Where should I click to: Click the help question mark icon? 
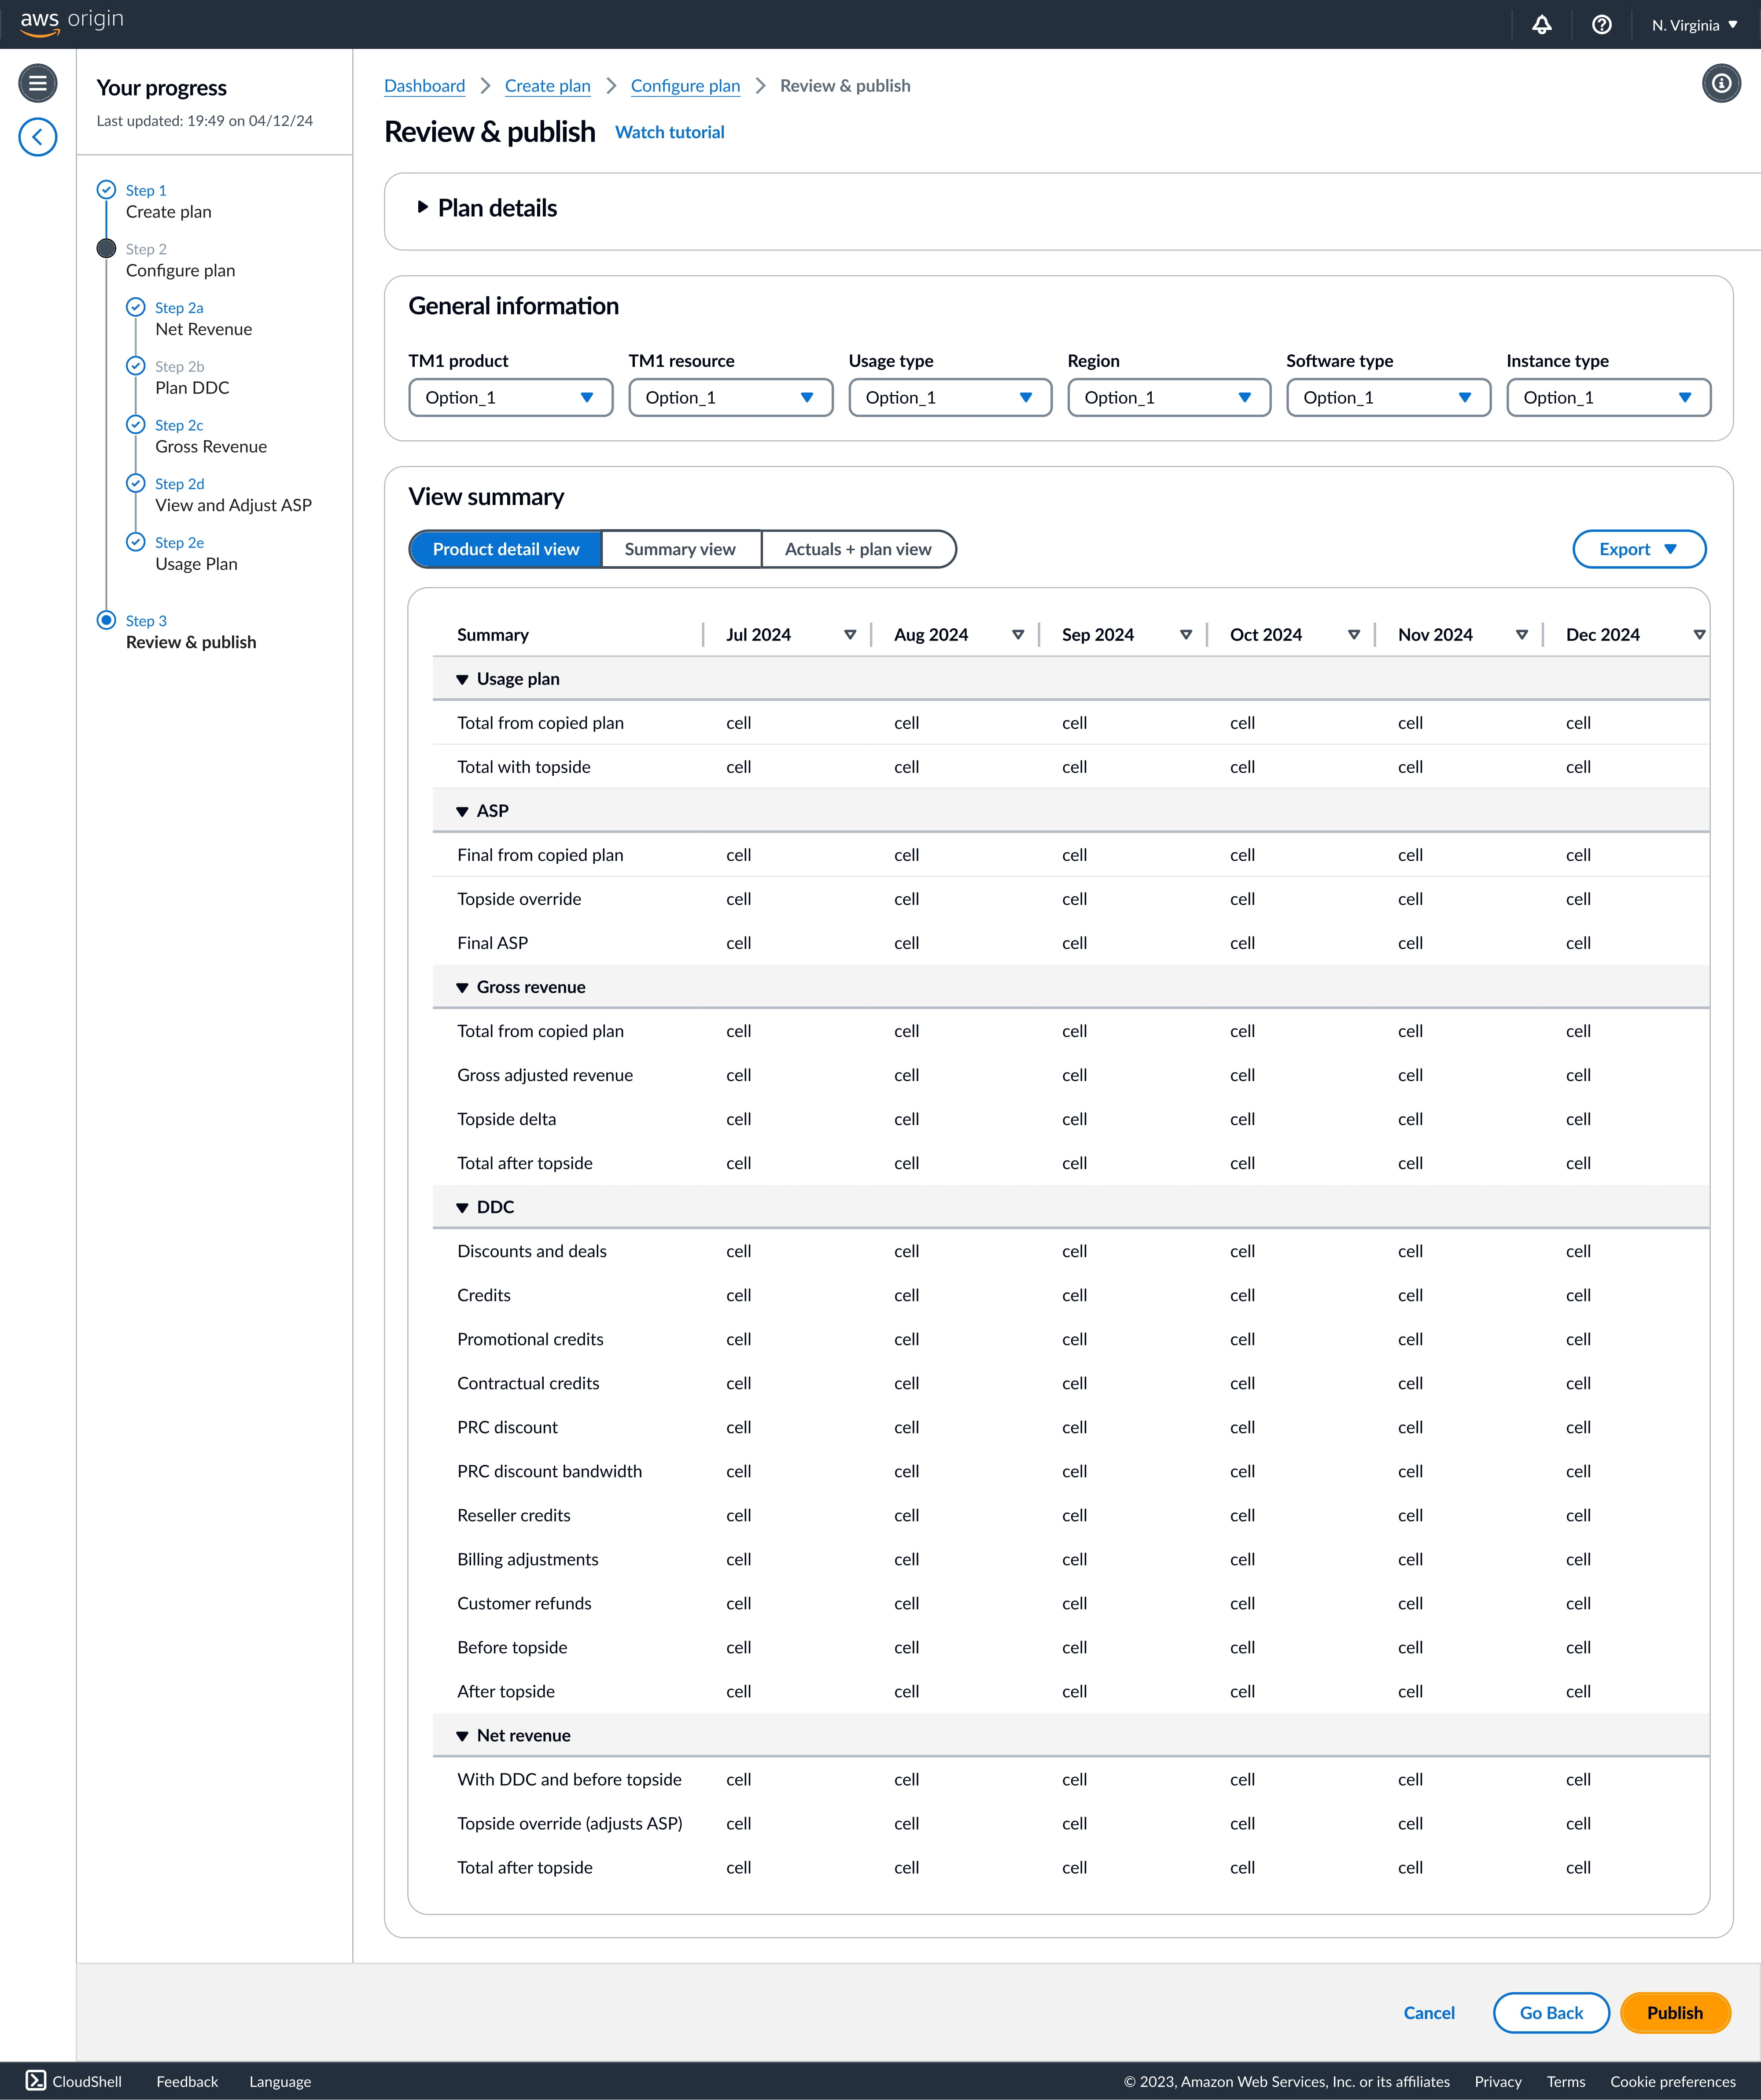coord(1601,25)
